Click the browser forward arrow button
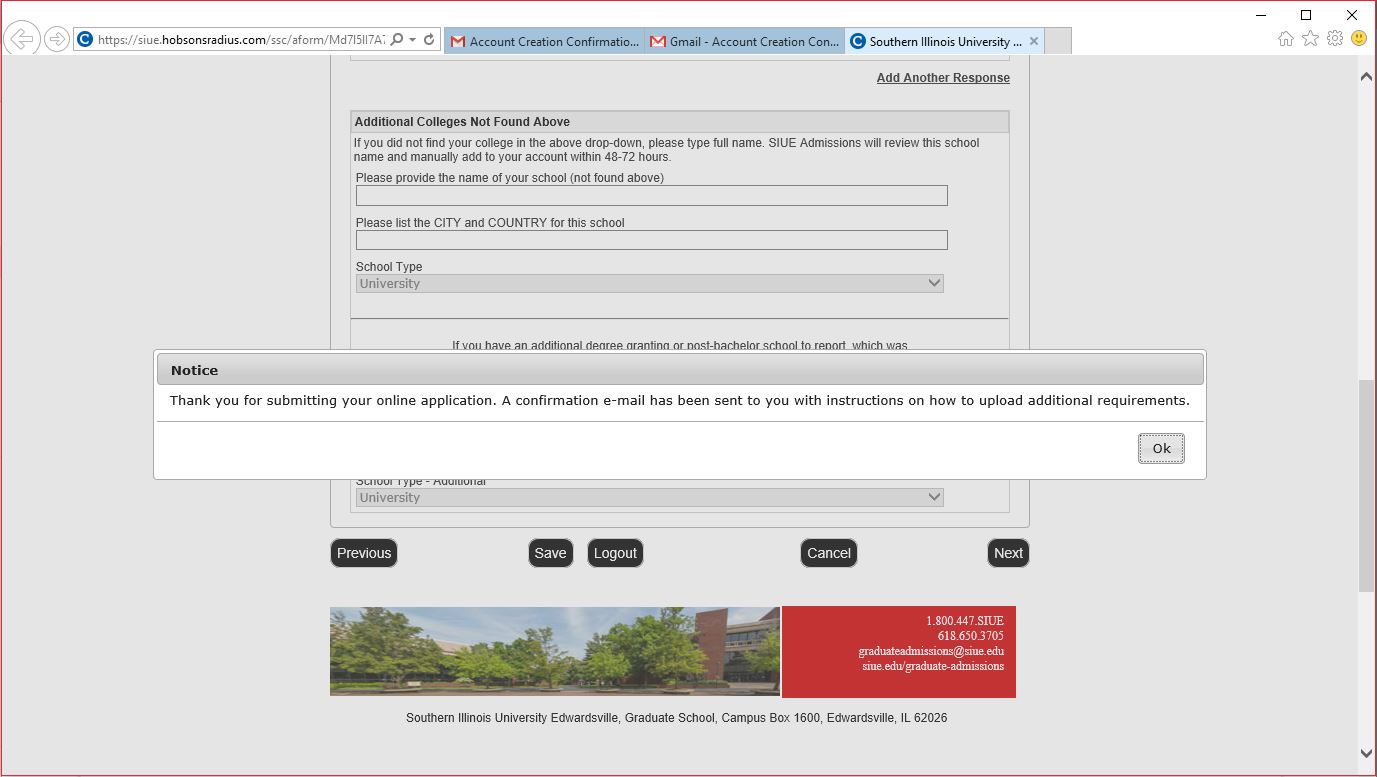The image size is (1377, 777). pyautogui.click(x=57, y=39)
